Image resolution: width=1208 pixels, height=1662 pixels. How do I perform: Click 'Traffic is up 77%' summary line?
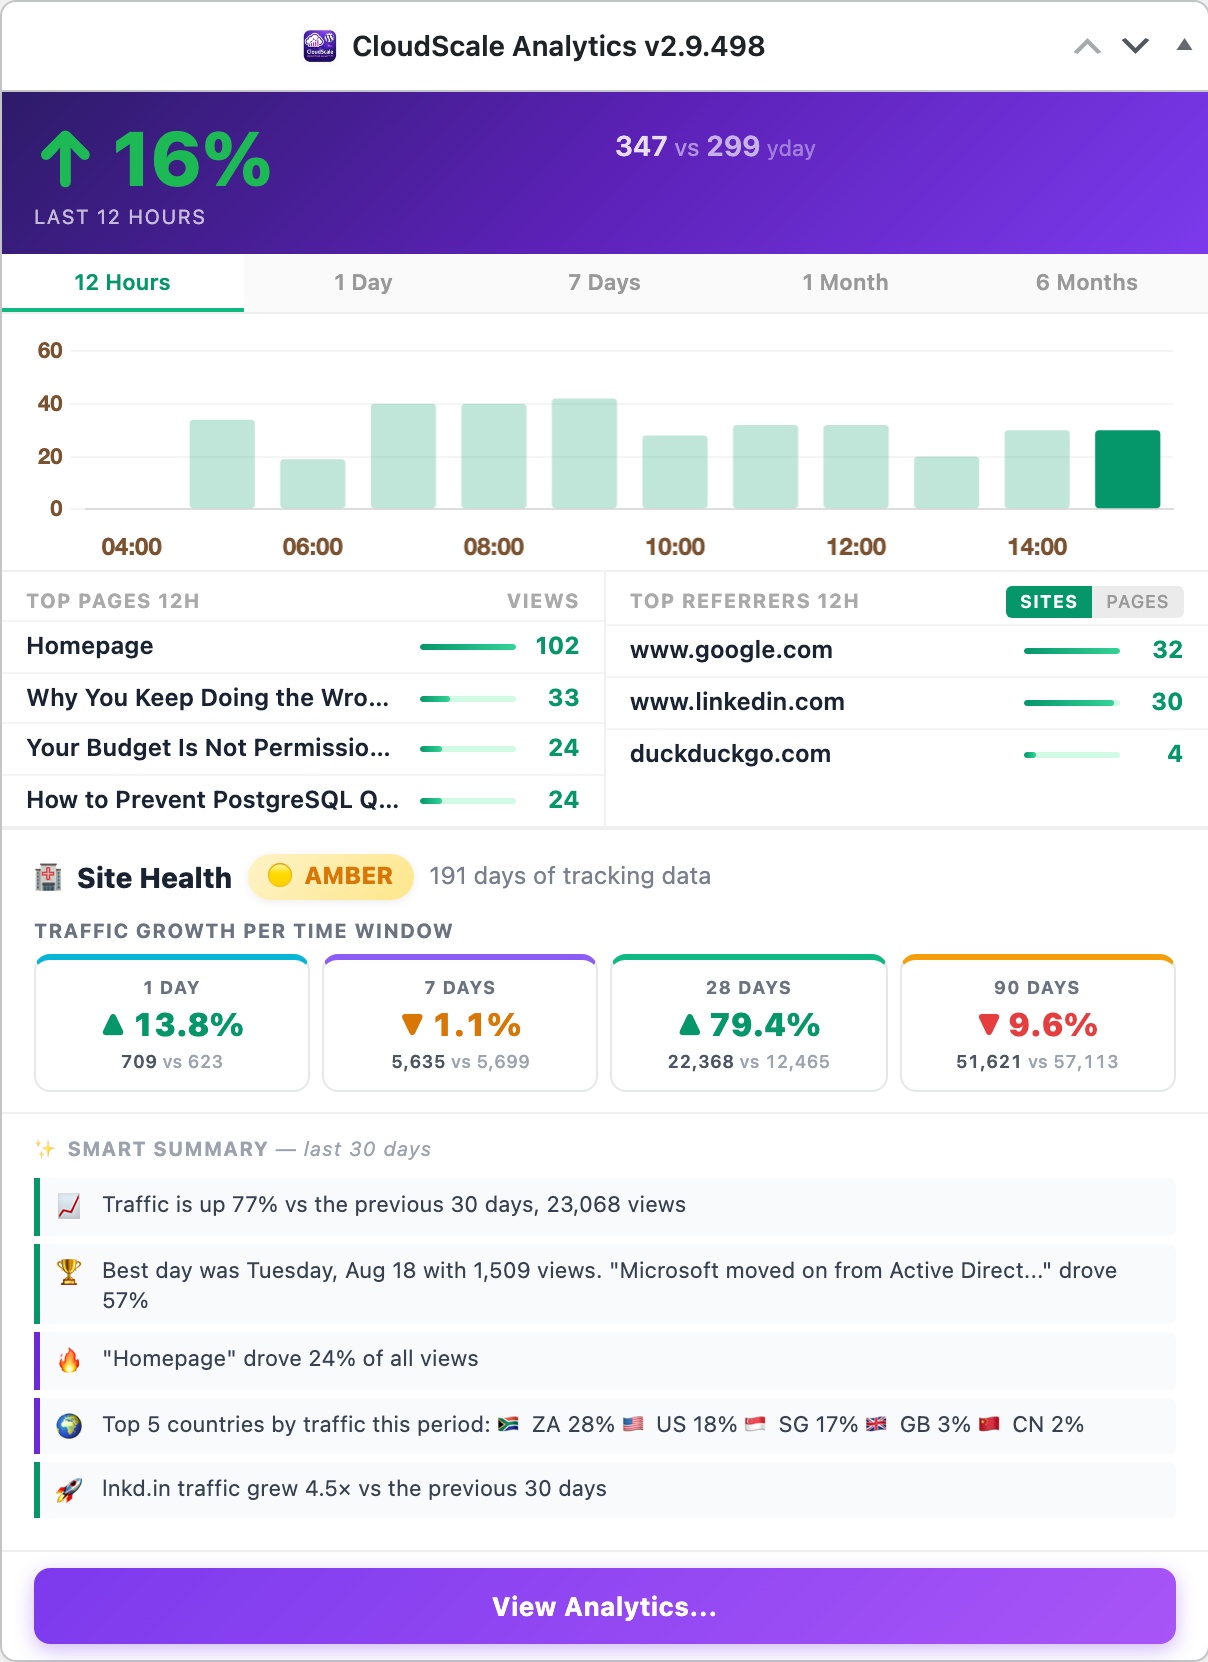click(x=604, y=1206)
